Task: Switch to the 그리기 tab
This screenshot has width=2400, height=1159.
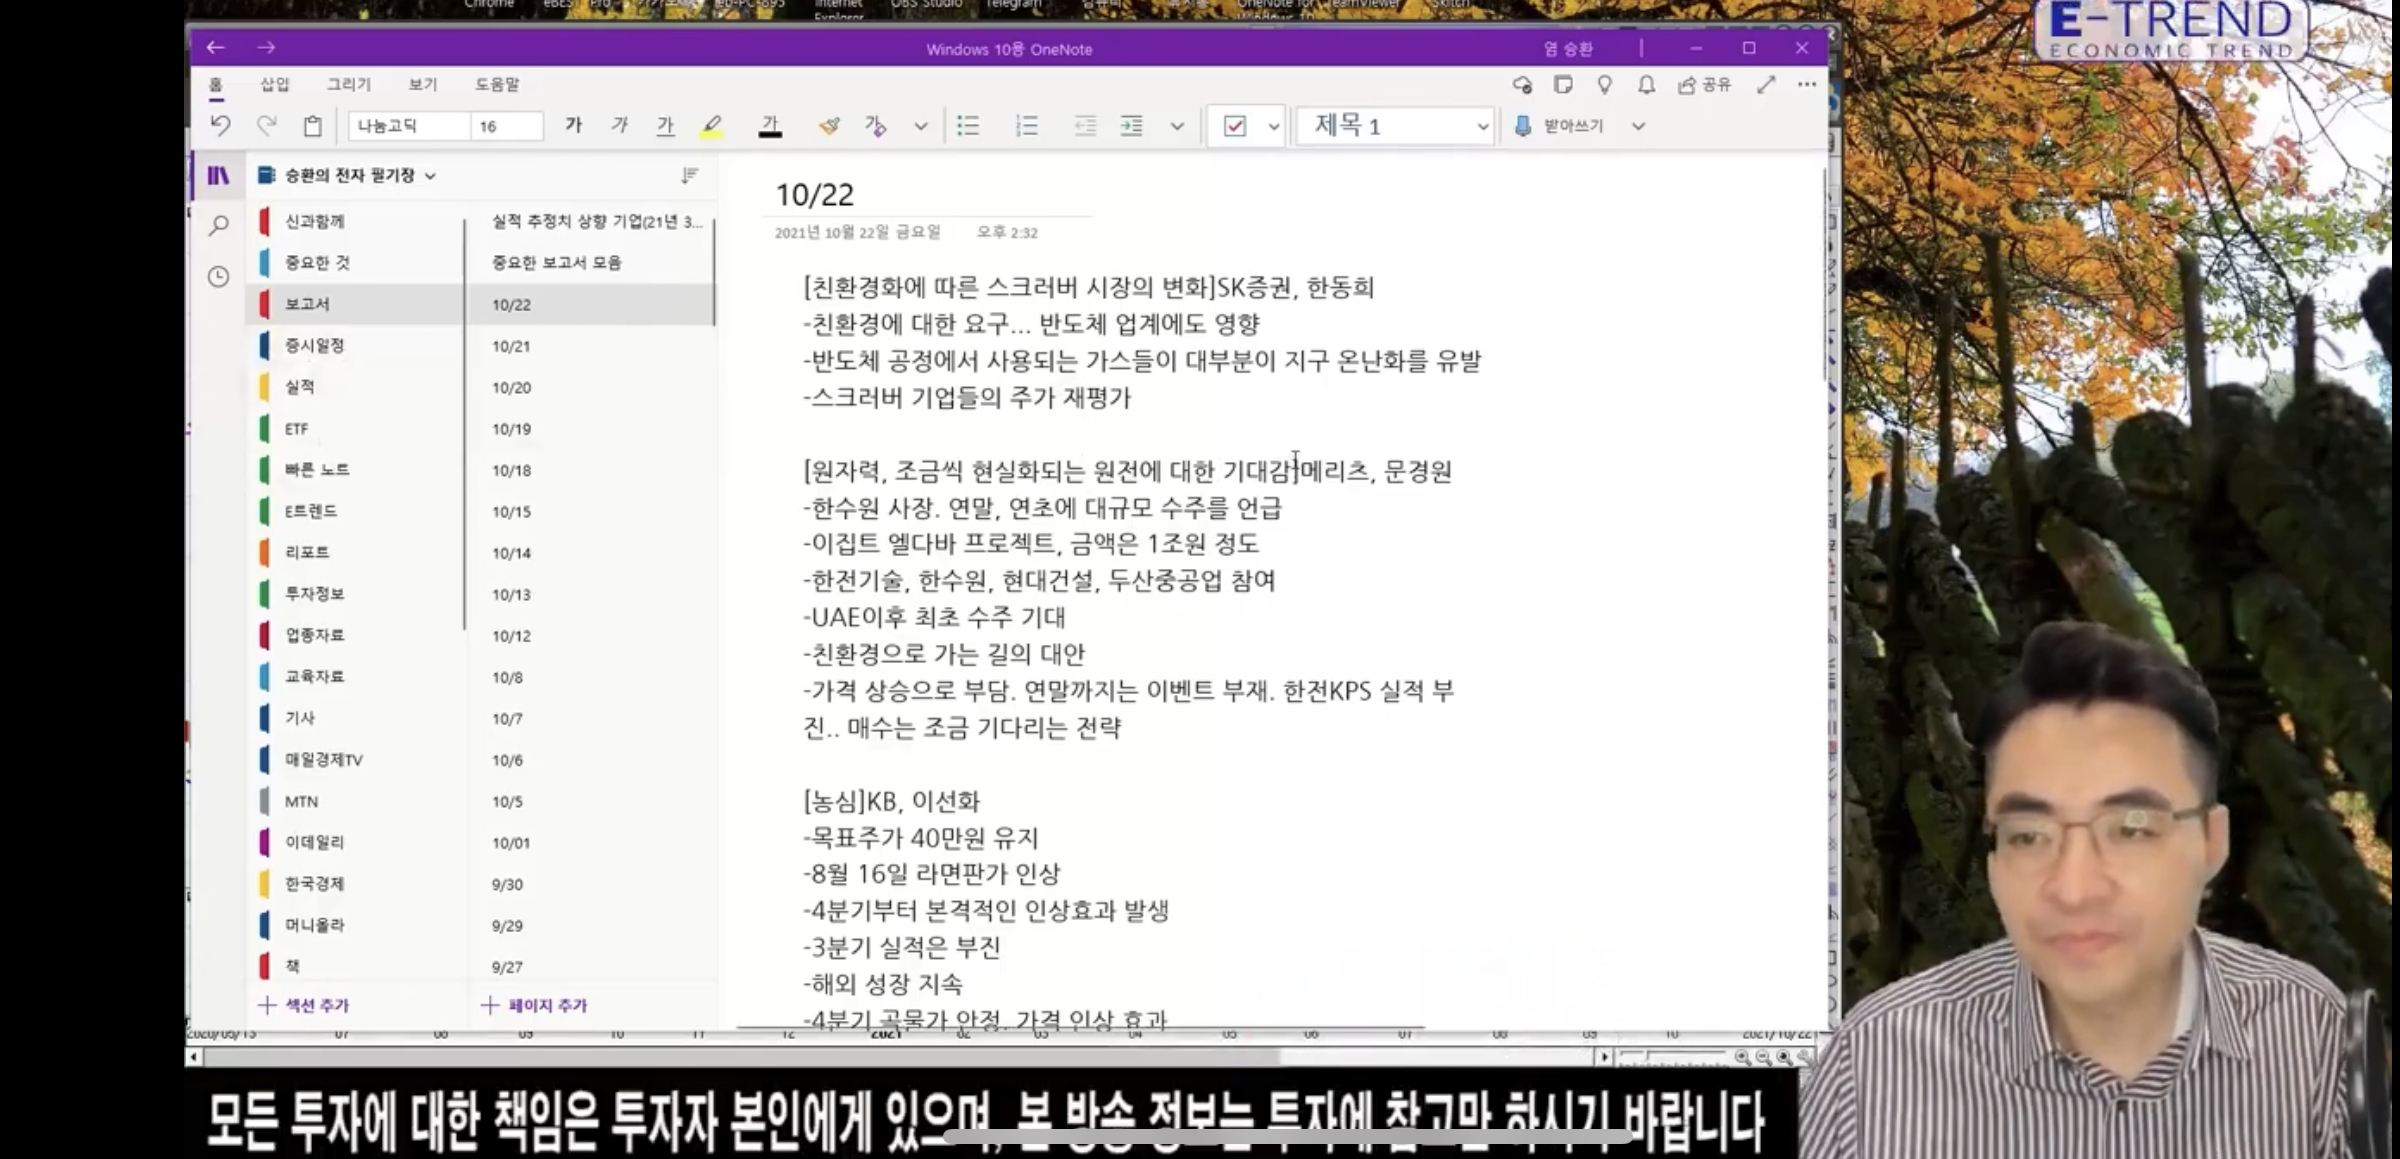Action: (348, 84)
